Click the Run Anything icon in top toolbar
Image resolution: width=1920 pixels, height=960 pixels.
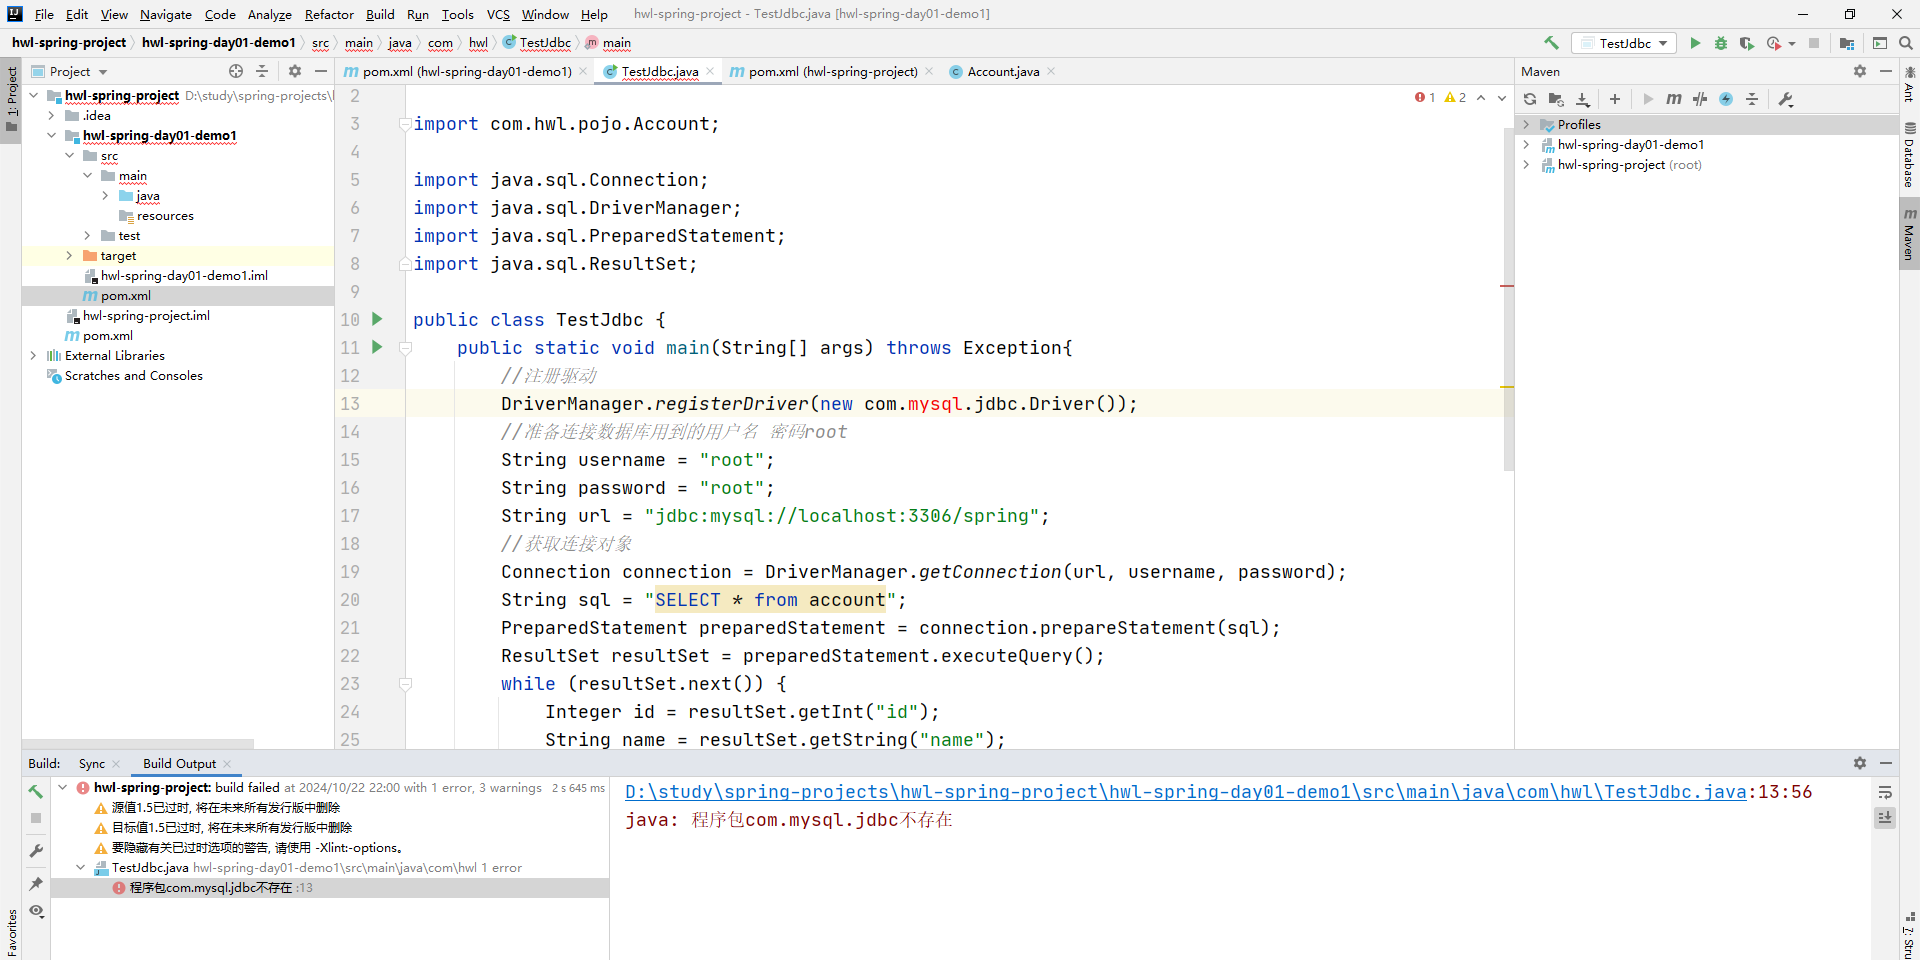[x=1880, y=43]
